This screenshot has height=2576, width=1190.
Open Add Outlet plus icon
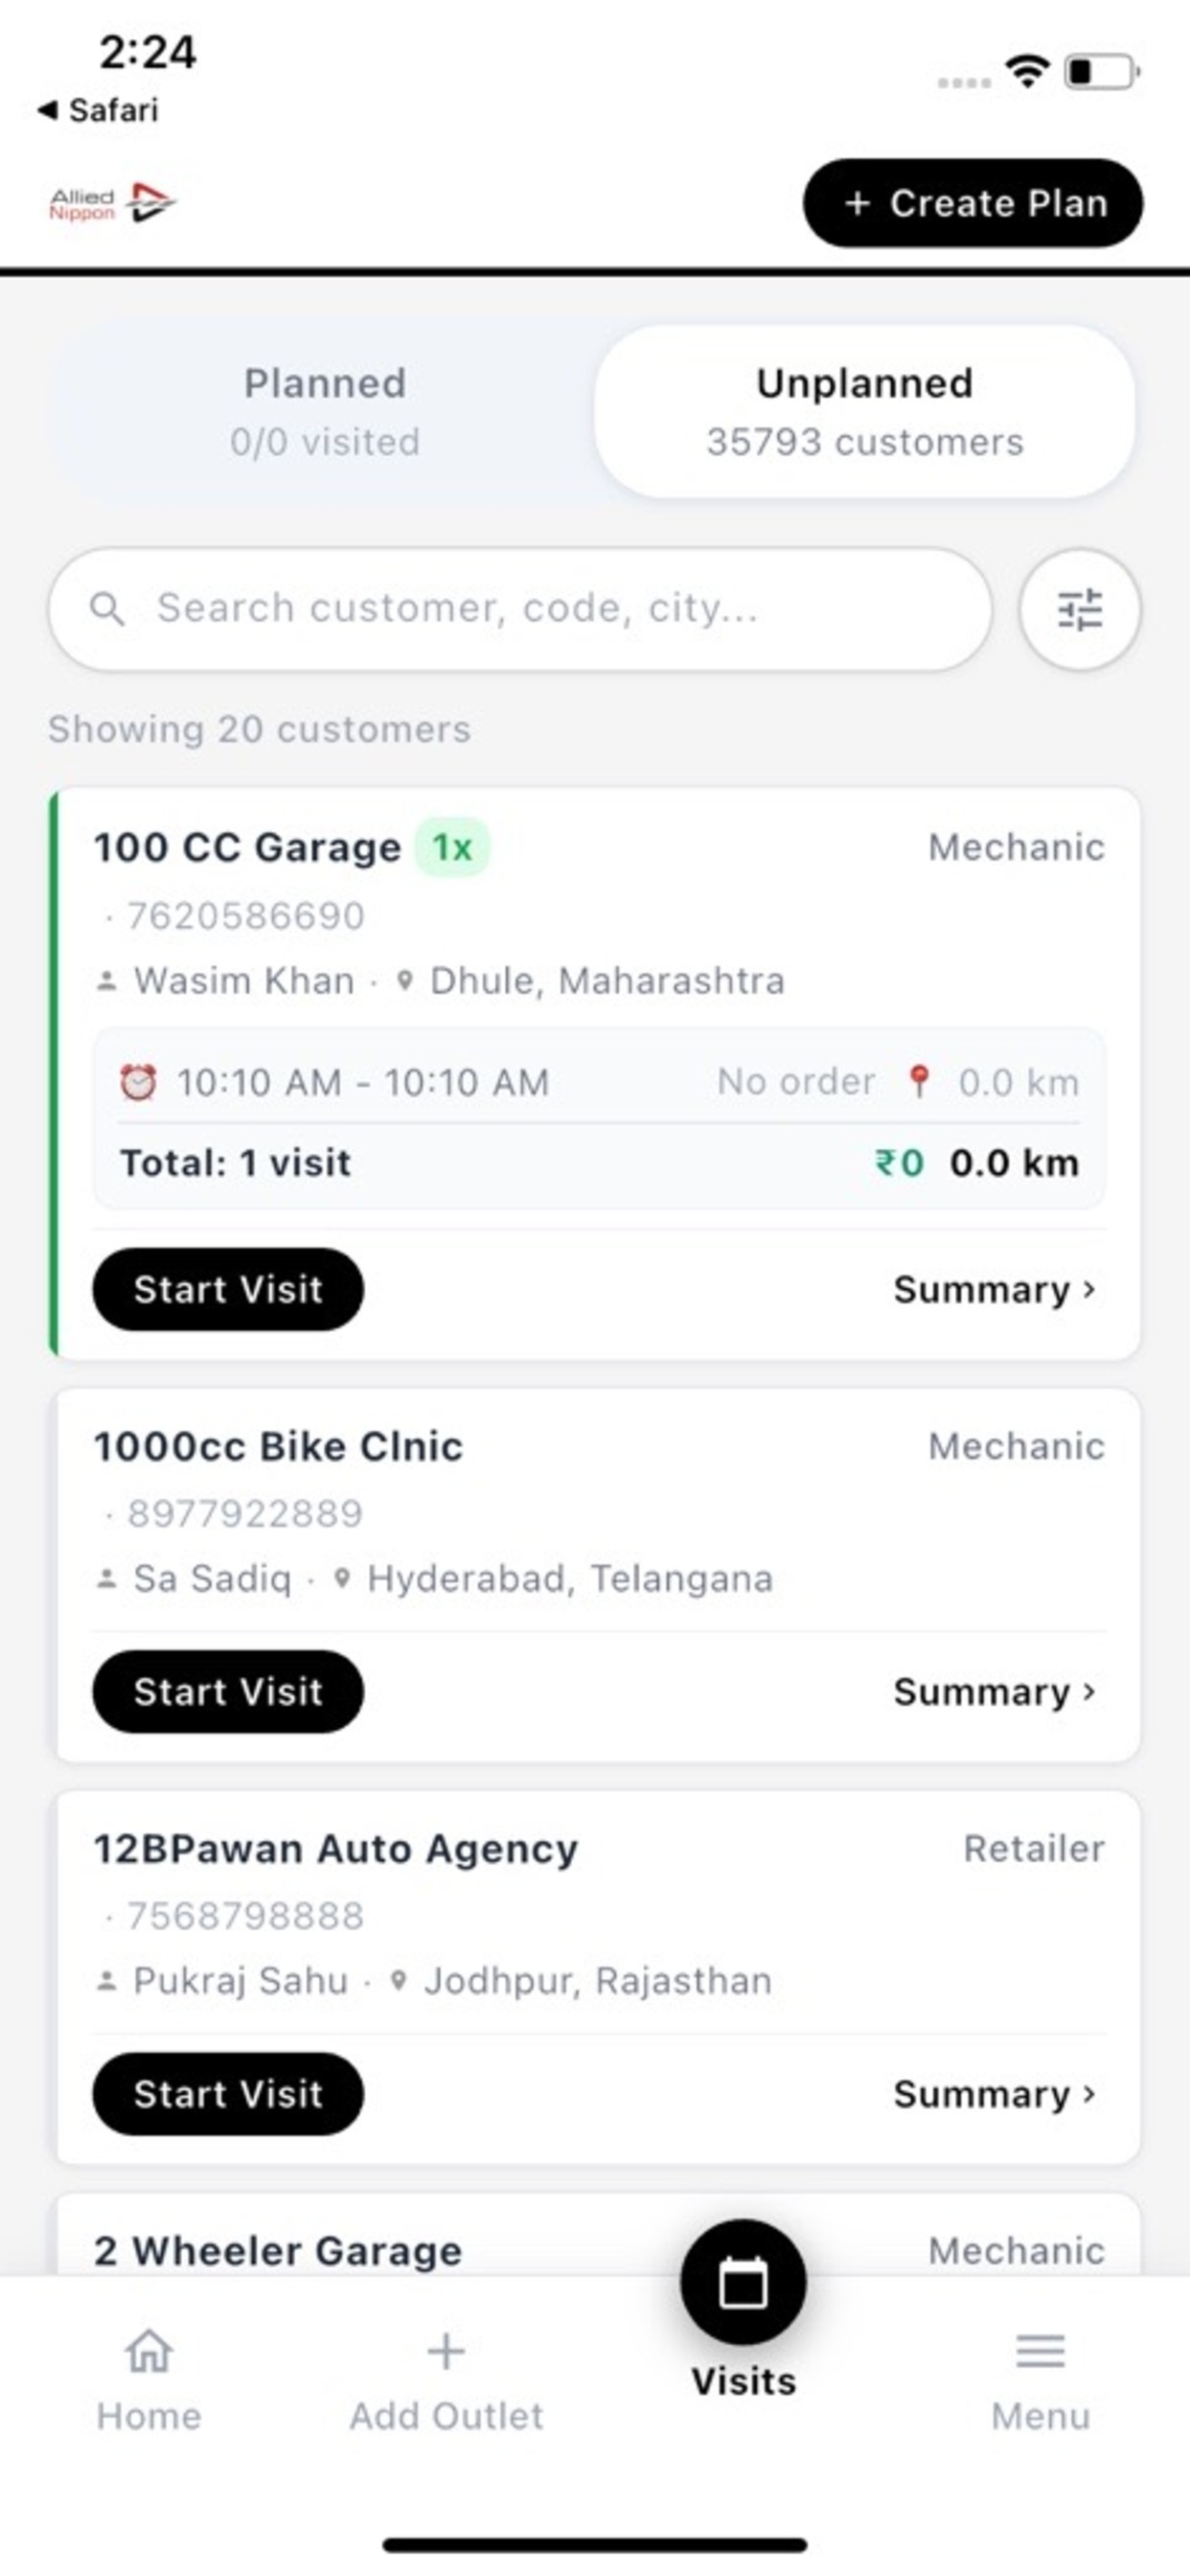pos(446,2351)
